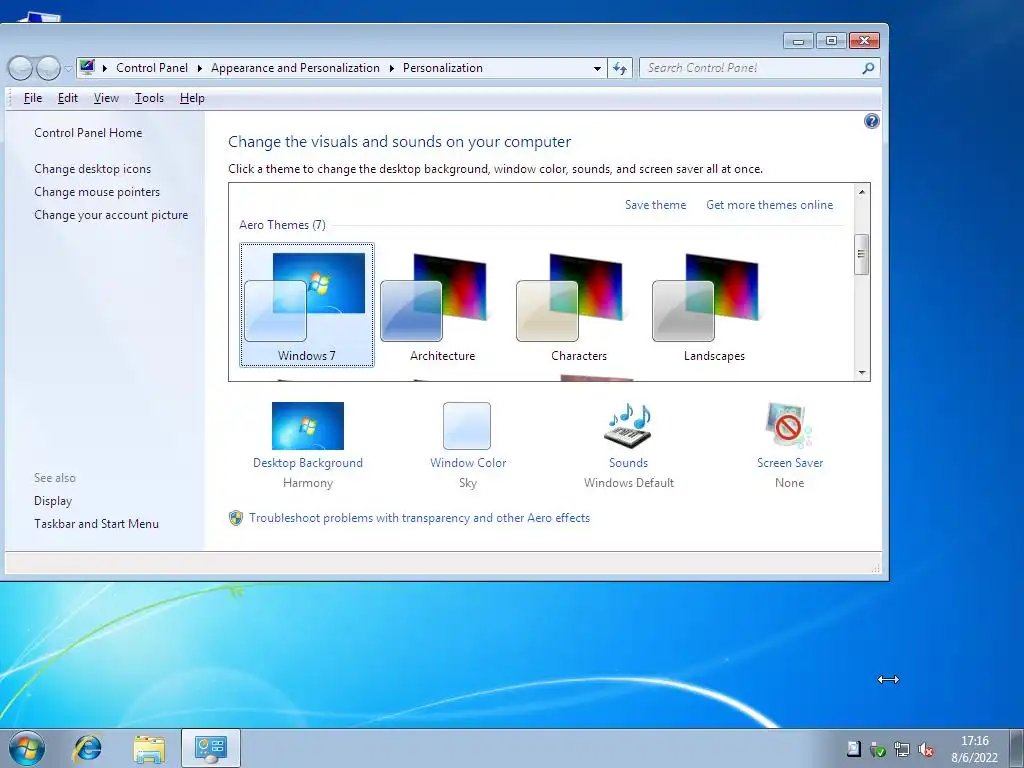The image size is (1024, 768).
Task: Click the green-check security tray icon
Action: click(878, 749)
